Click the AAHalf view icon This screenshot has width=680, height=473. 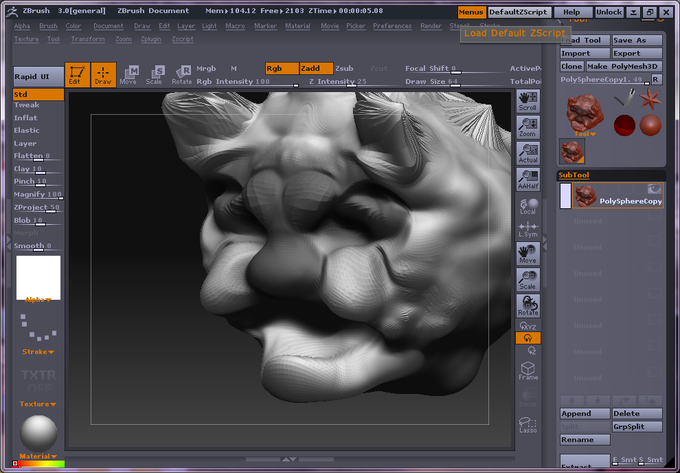[528, 179]
